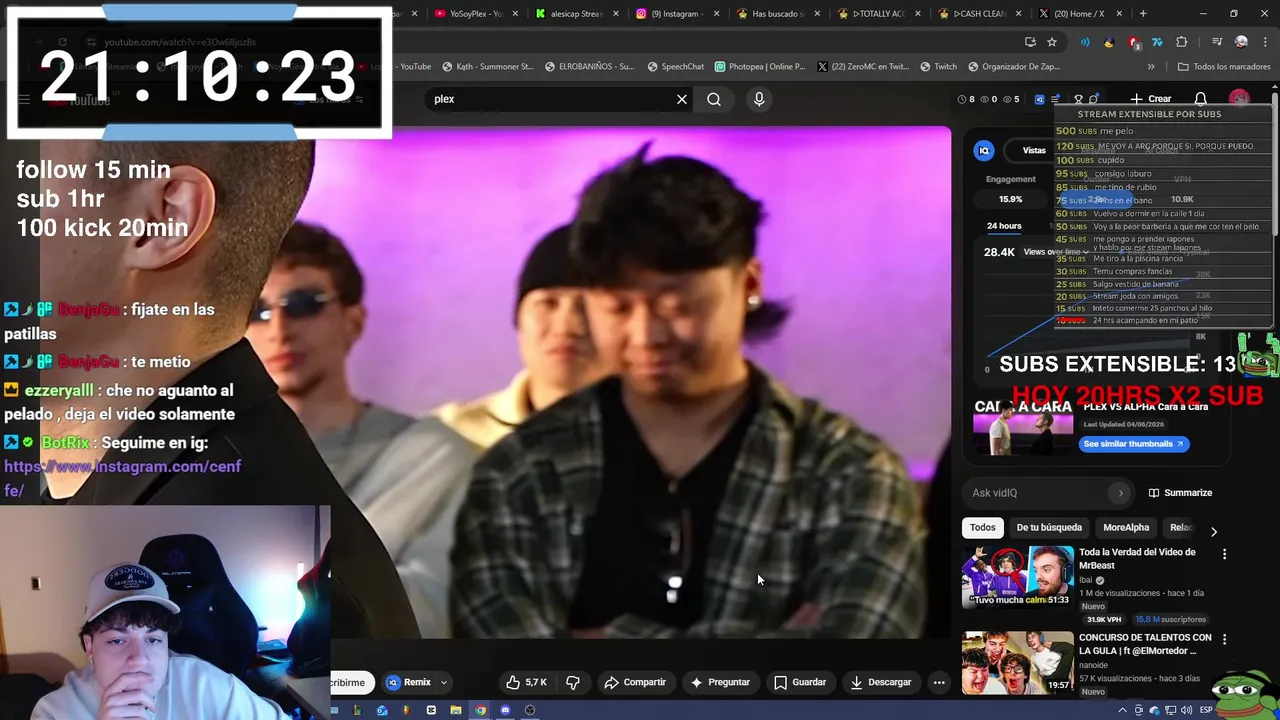The width and height of the screenshot is (1280, 720).
Task: Open Toda la Verdad del Video de MrBeast thumbnail
Action: pos(1018,577)
